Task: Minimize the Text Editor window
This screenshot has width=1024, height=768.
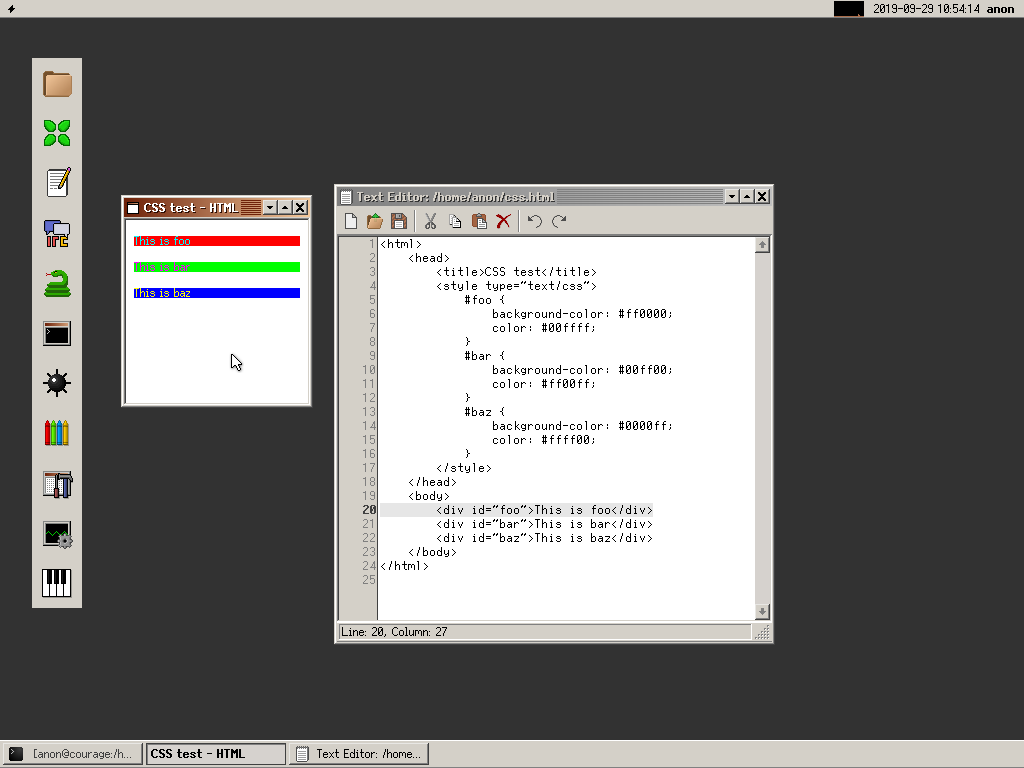Action: click(x=732, y=197)
